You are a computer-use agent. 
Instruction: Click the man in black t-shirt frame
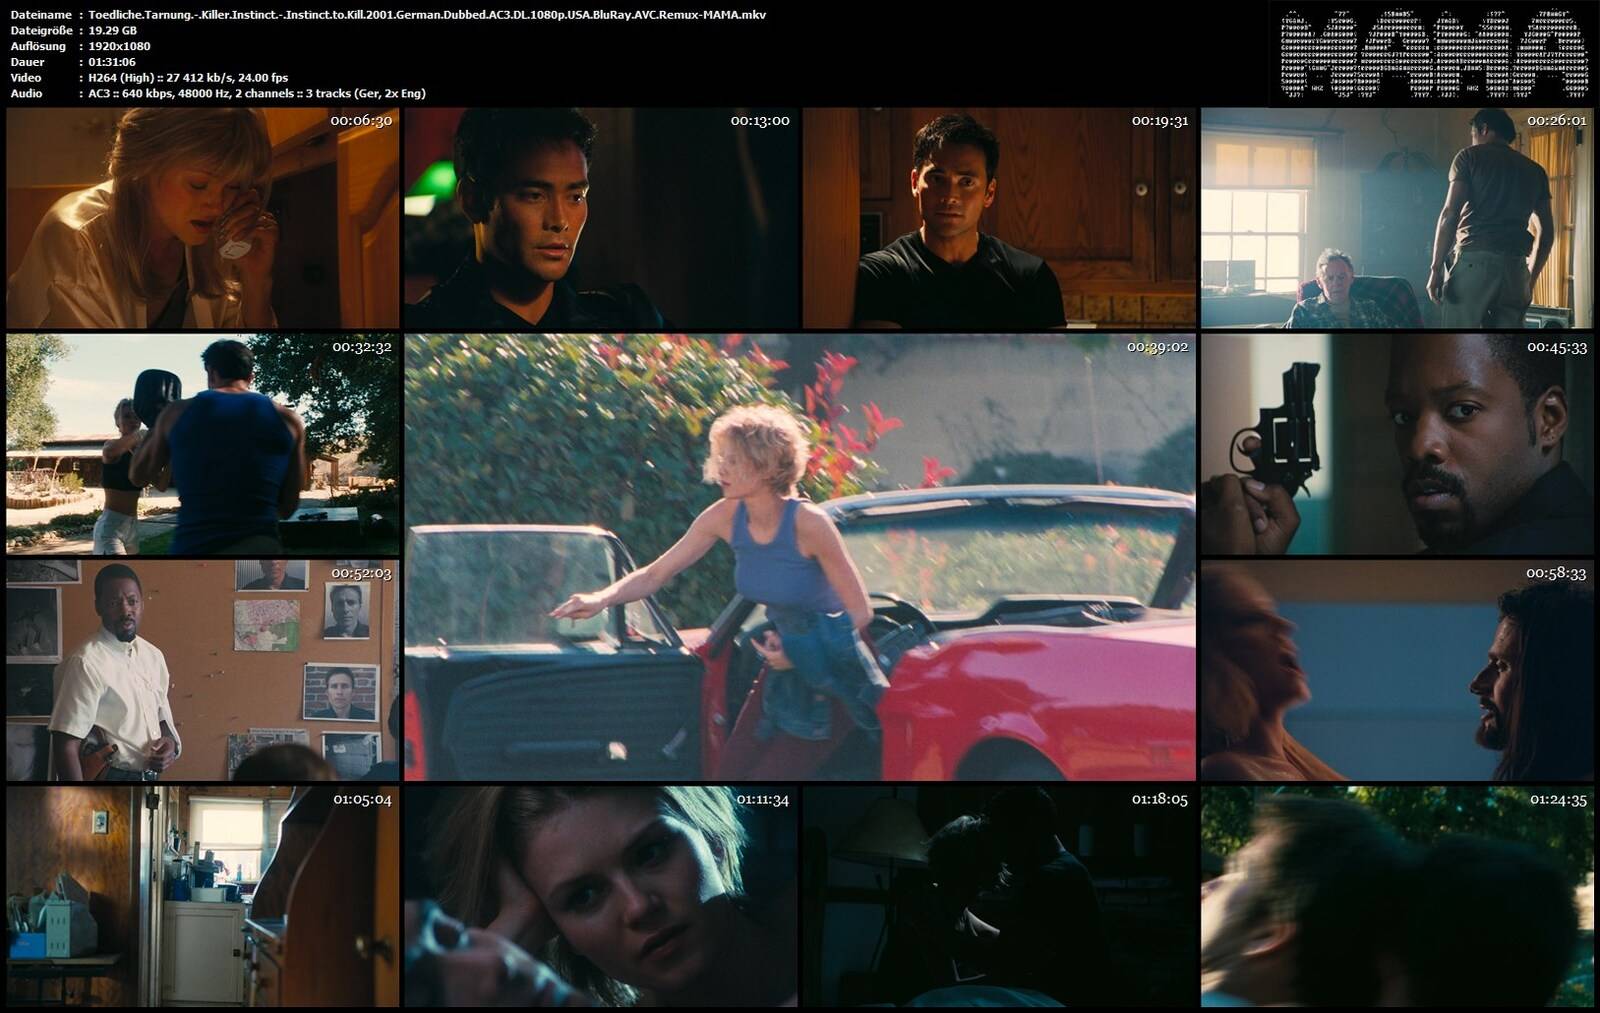[x=999, y=218]
